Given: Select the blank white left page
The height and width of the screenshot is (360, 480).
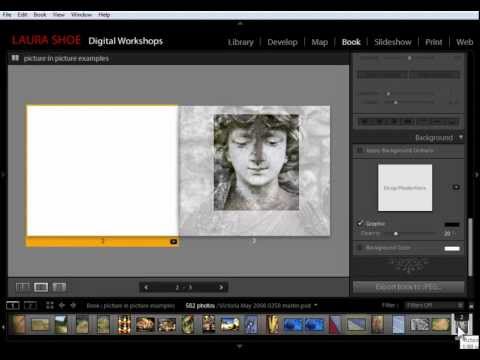Looking at the screenshot, I should click(102, 171).
